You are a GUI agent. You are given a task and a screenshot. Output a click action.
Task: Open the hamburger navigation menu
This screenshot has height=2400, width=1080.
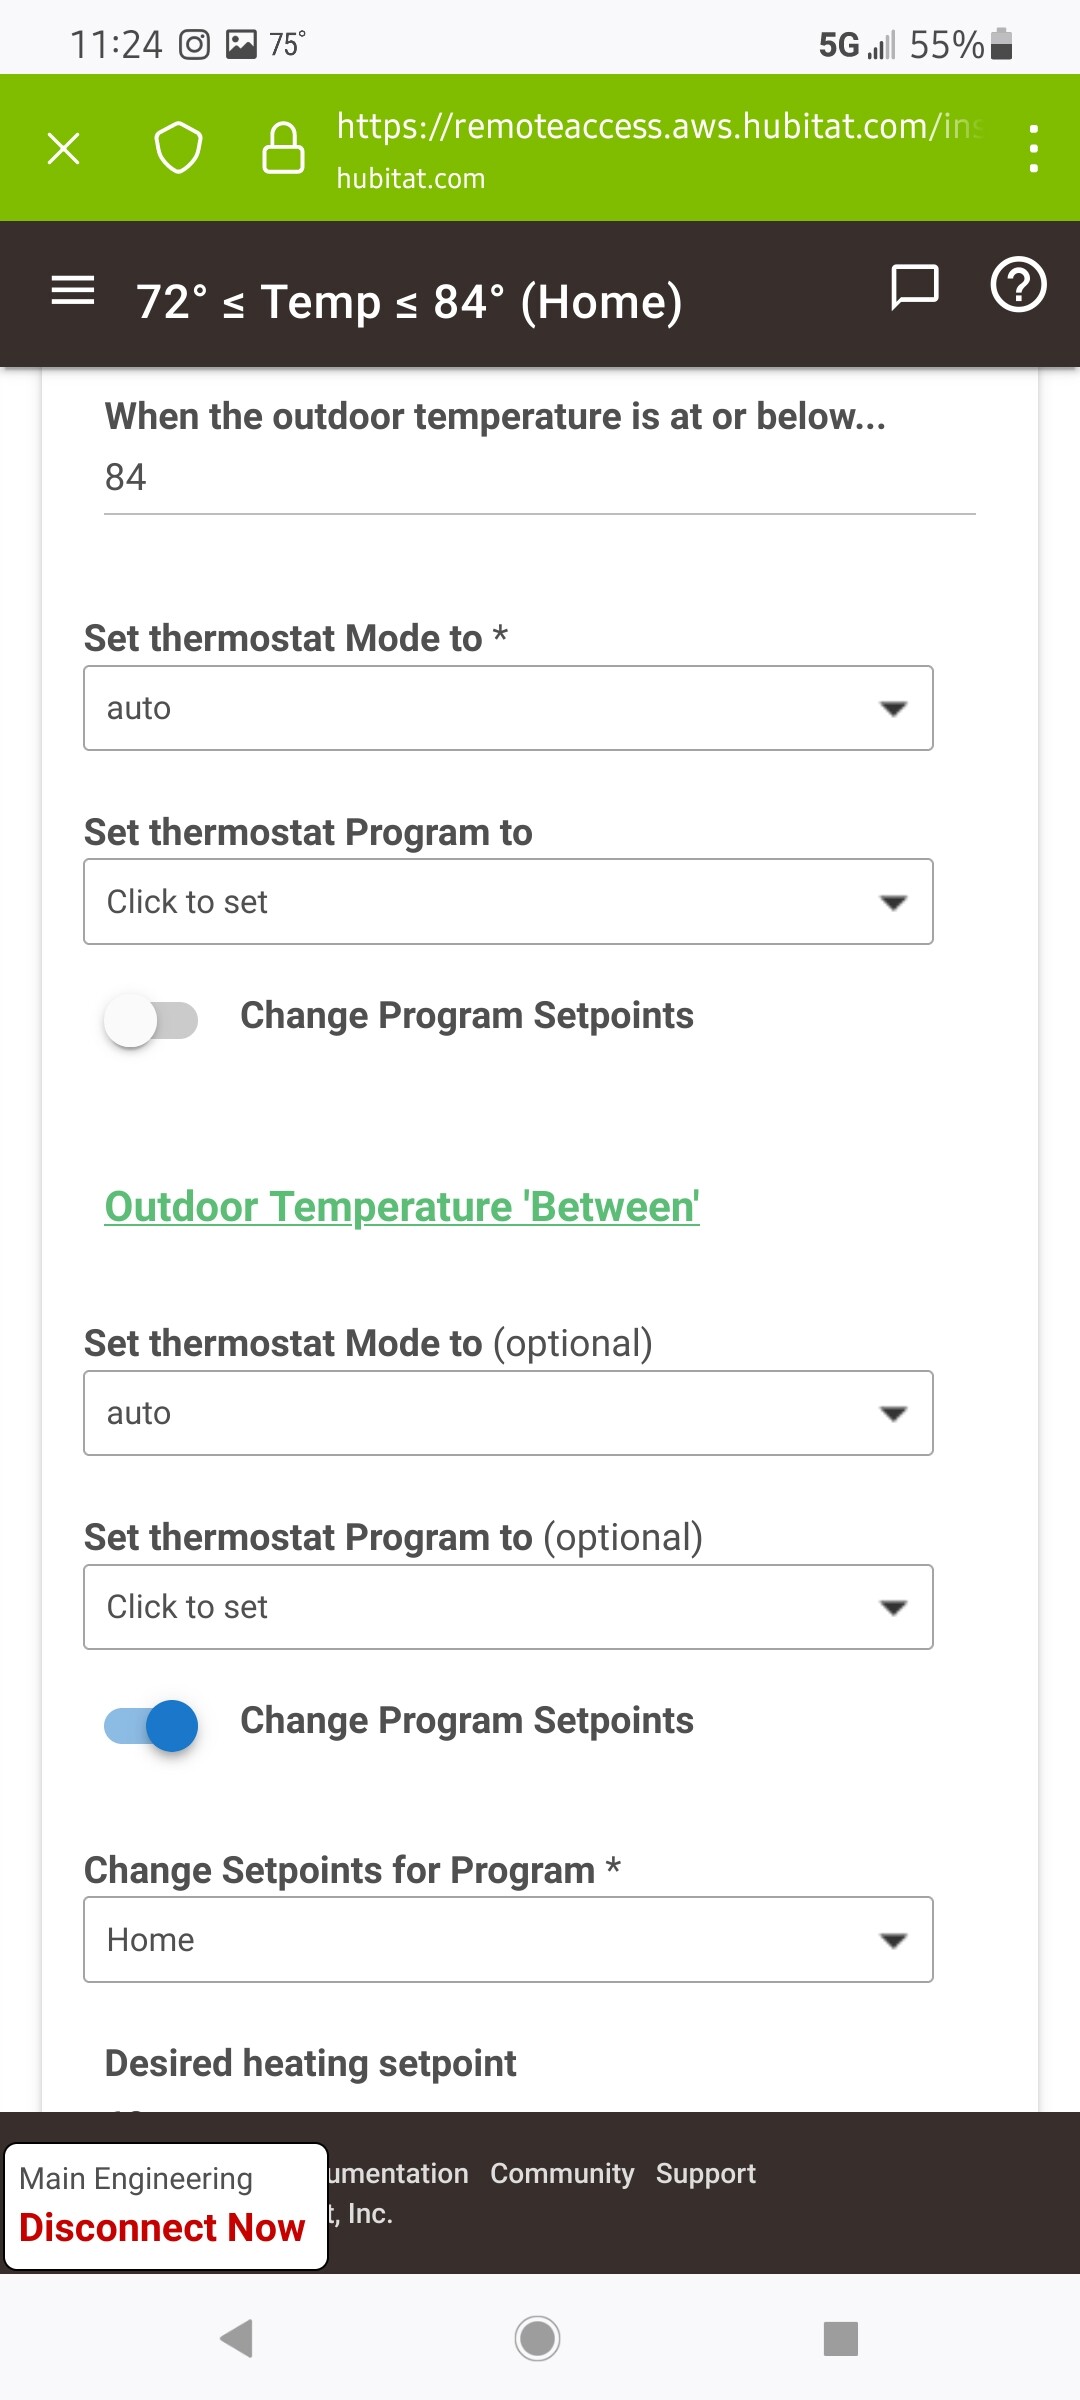click(x=73, y=291)
